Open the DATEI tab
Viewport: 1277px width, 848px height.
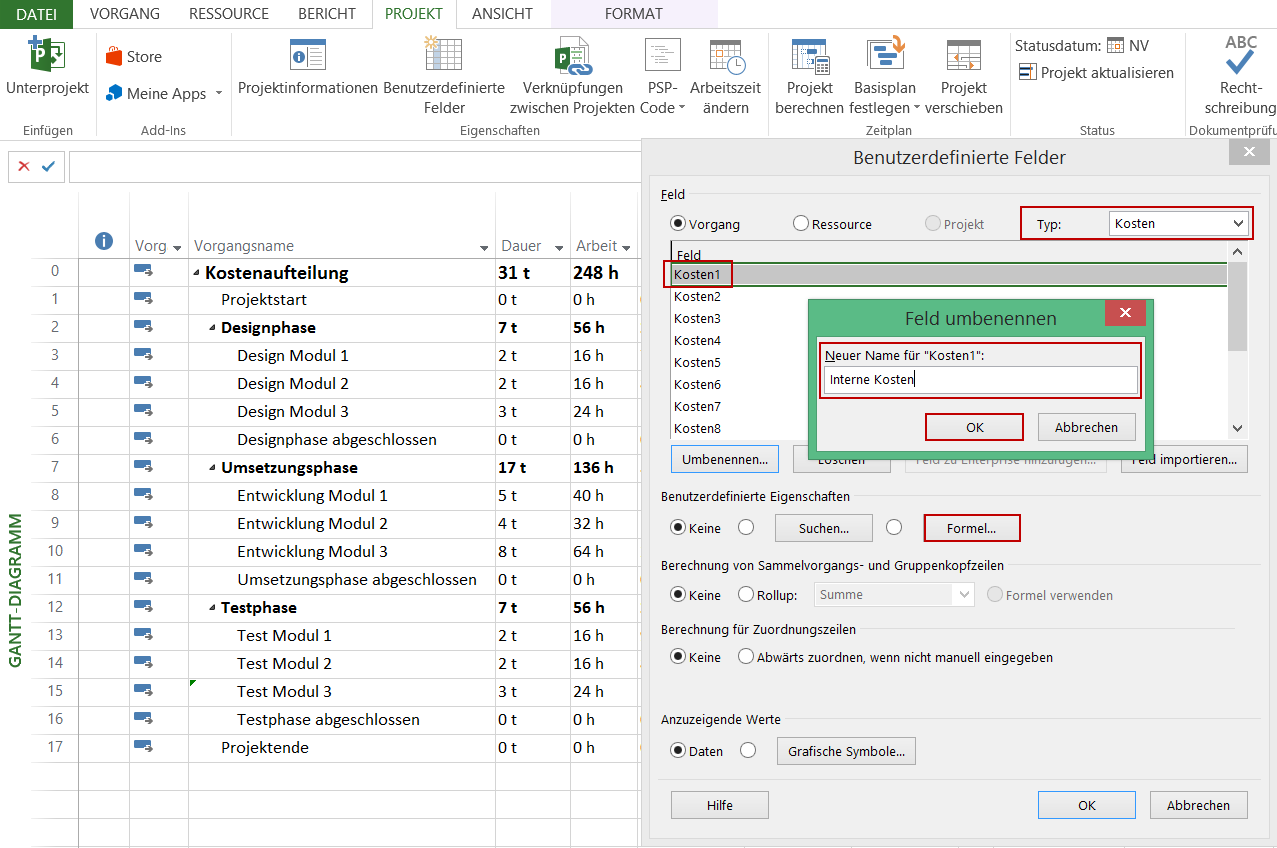[36, 14]
